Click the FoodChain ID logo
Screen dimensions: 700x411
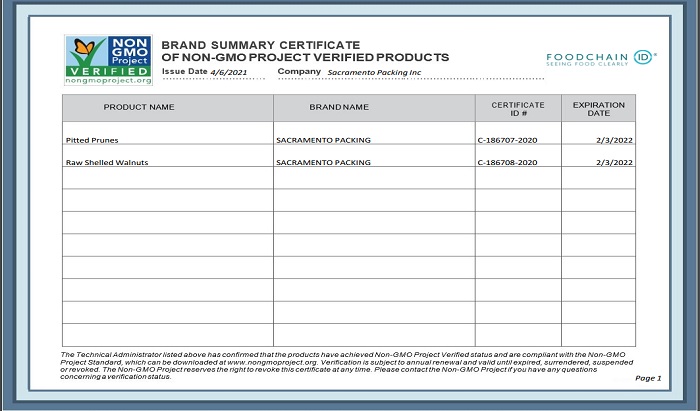point(600,58)
